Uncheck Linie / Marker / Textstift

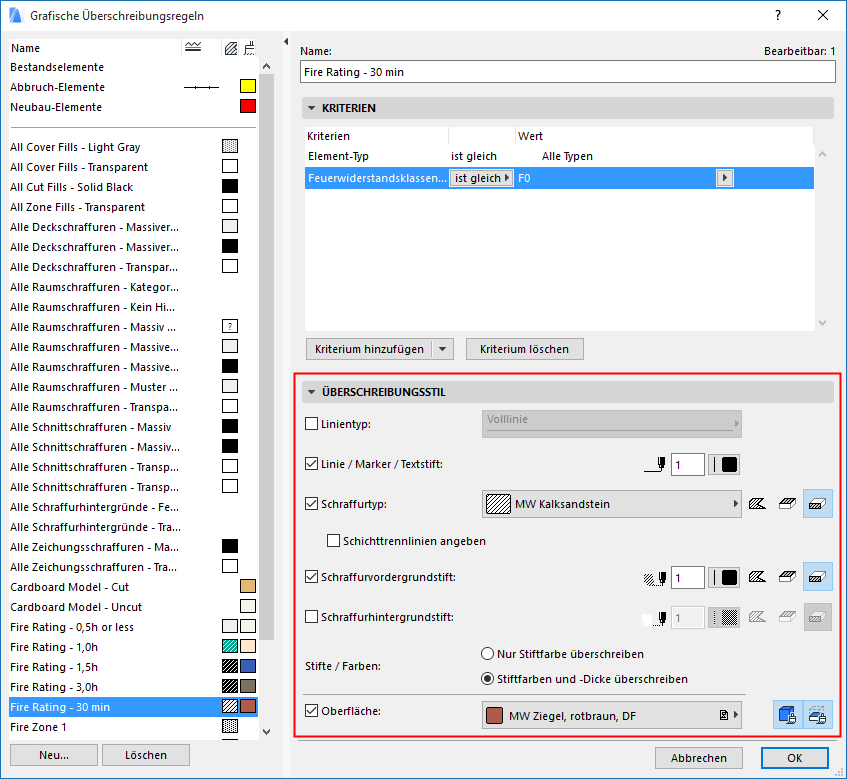click(x=312, y=464)
